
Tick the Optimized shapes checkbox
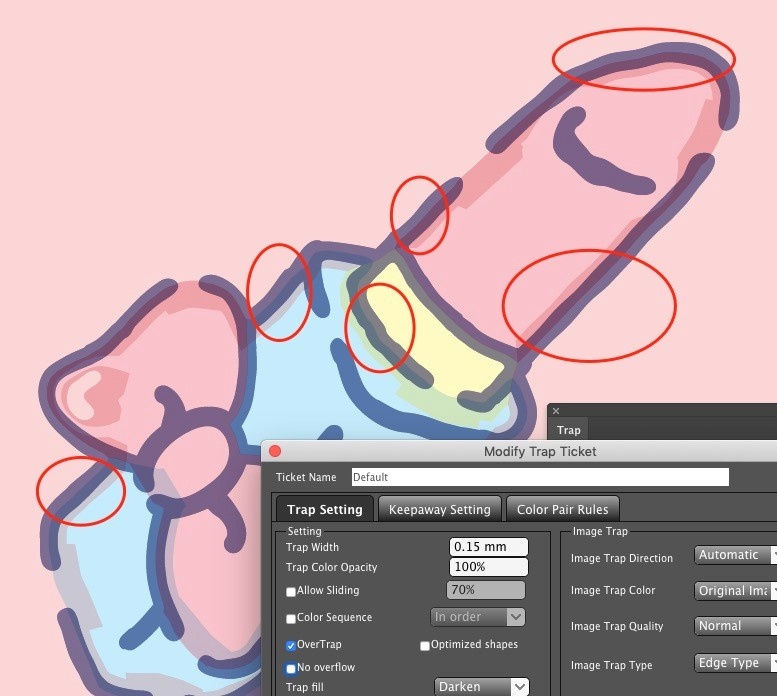(425, 646)
